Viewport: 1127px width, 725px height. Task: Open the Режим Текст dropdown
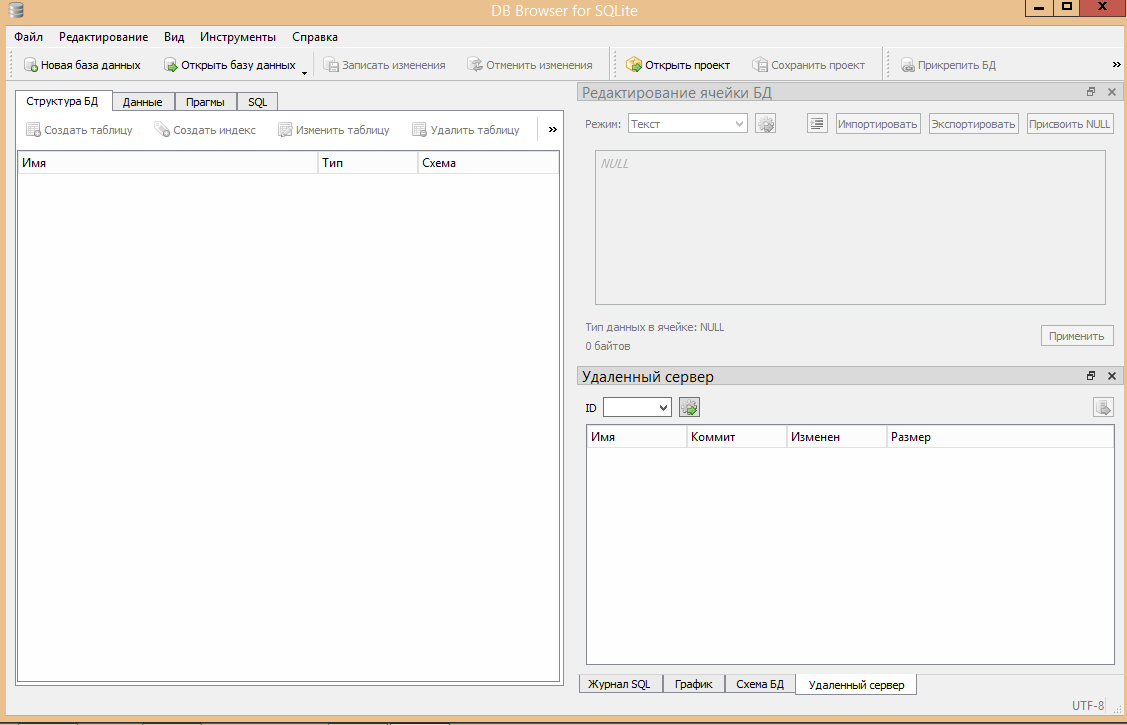[688, 124]
